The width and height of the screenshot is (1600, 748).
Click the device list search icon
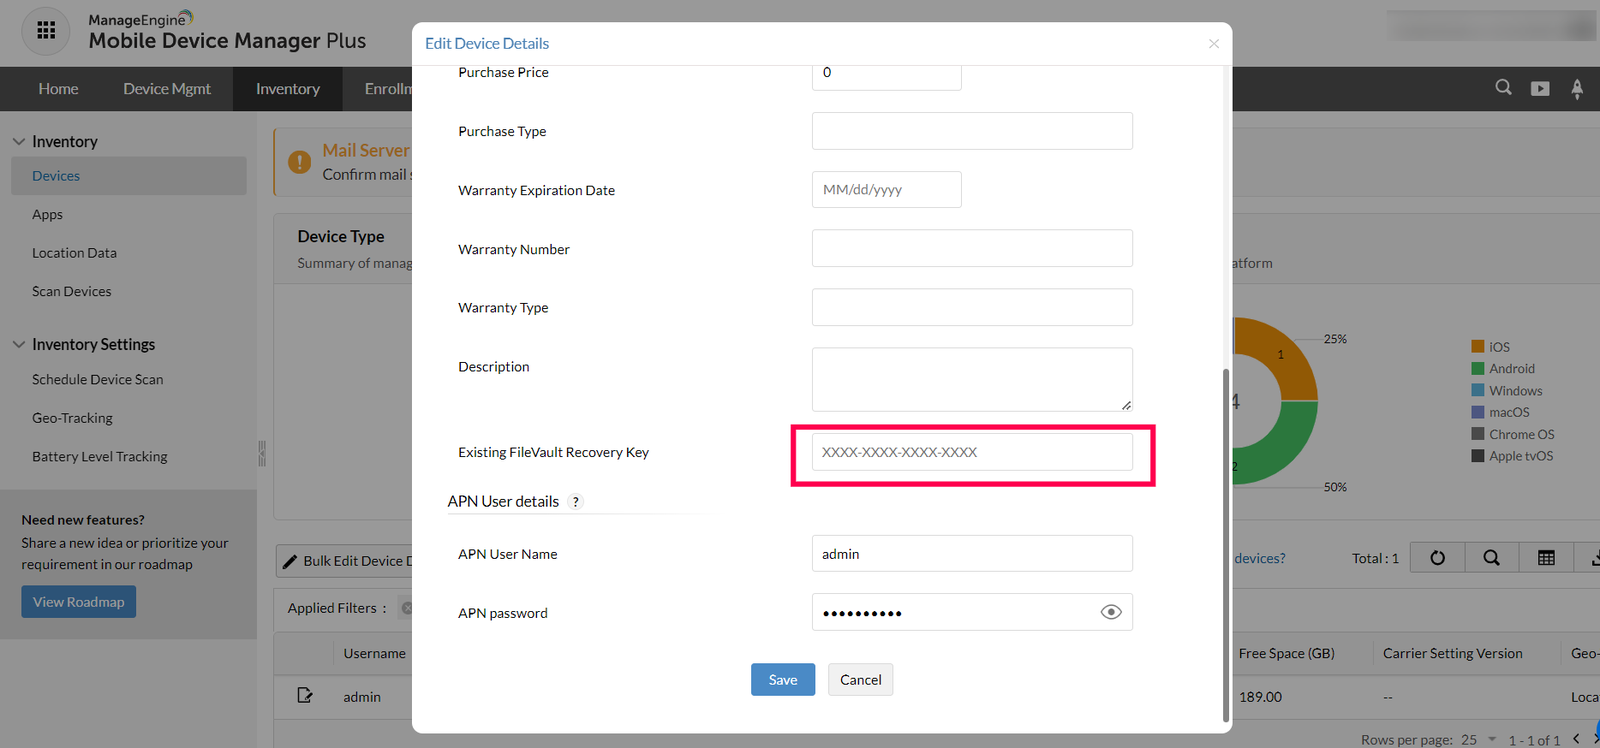tap(1491, 558)
